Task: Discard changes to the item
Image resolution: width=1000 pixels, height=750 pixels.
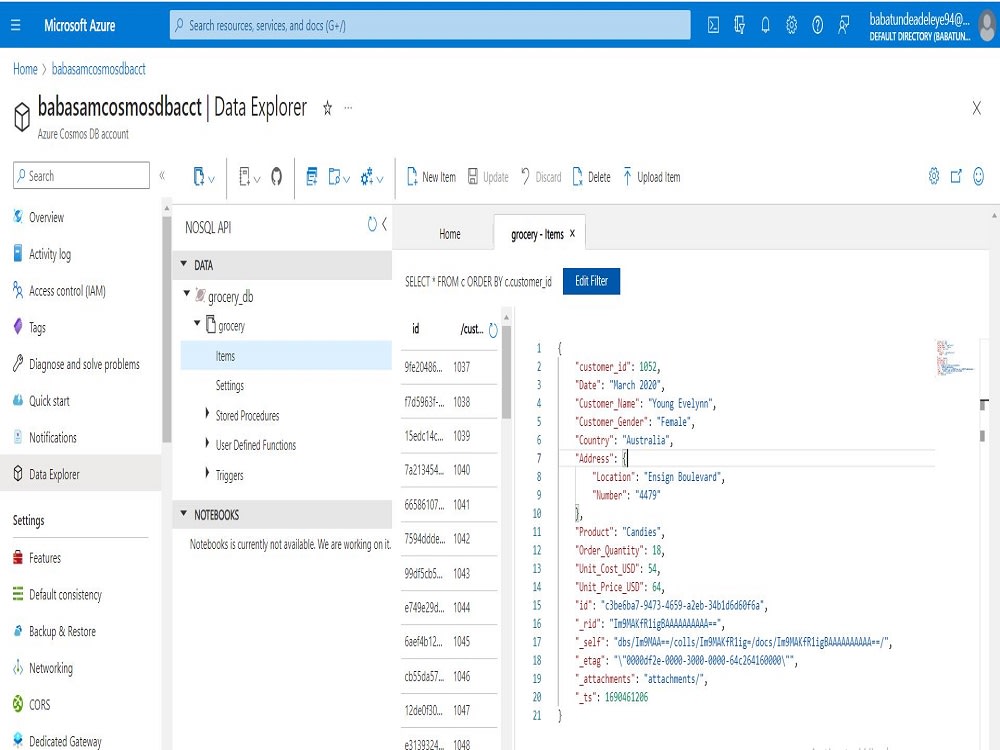Action: tap(541, 177)
